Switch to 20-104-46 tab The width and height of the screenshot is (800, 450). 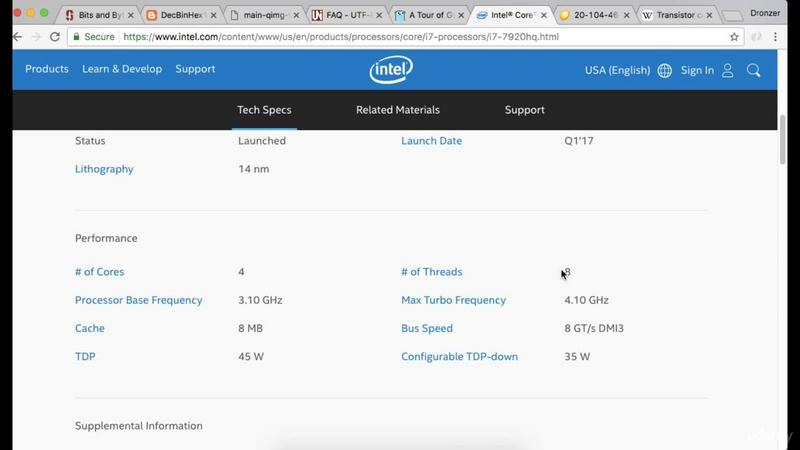pos(593,15)
